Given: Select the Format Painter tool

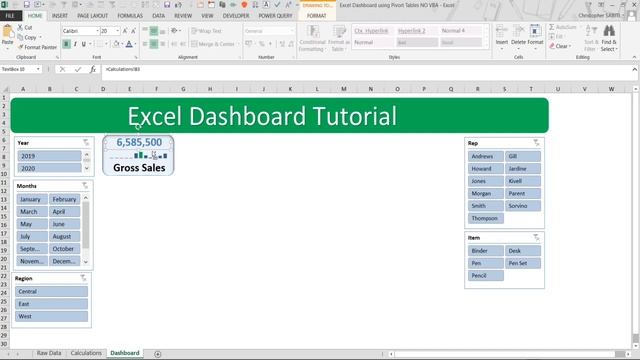Looking at the screenshot, I should point(38,47).
